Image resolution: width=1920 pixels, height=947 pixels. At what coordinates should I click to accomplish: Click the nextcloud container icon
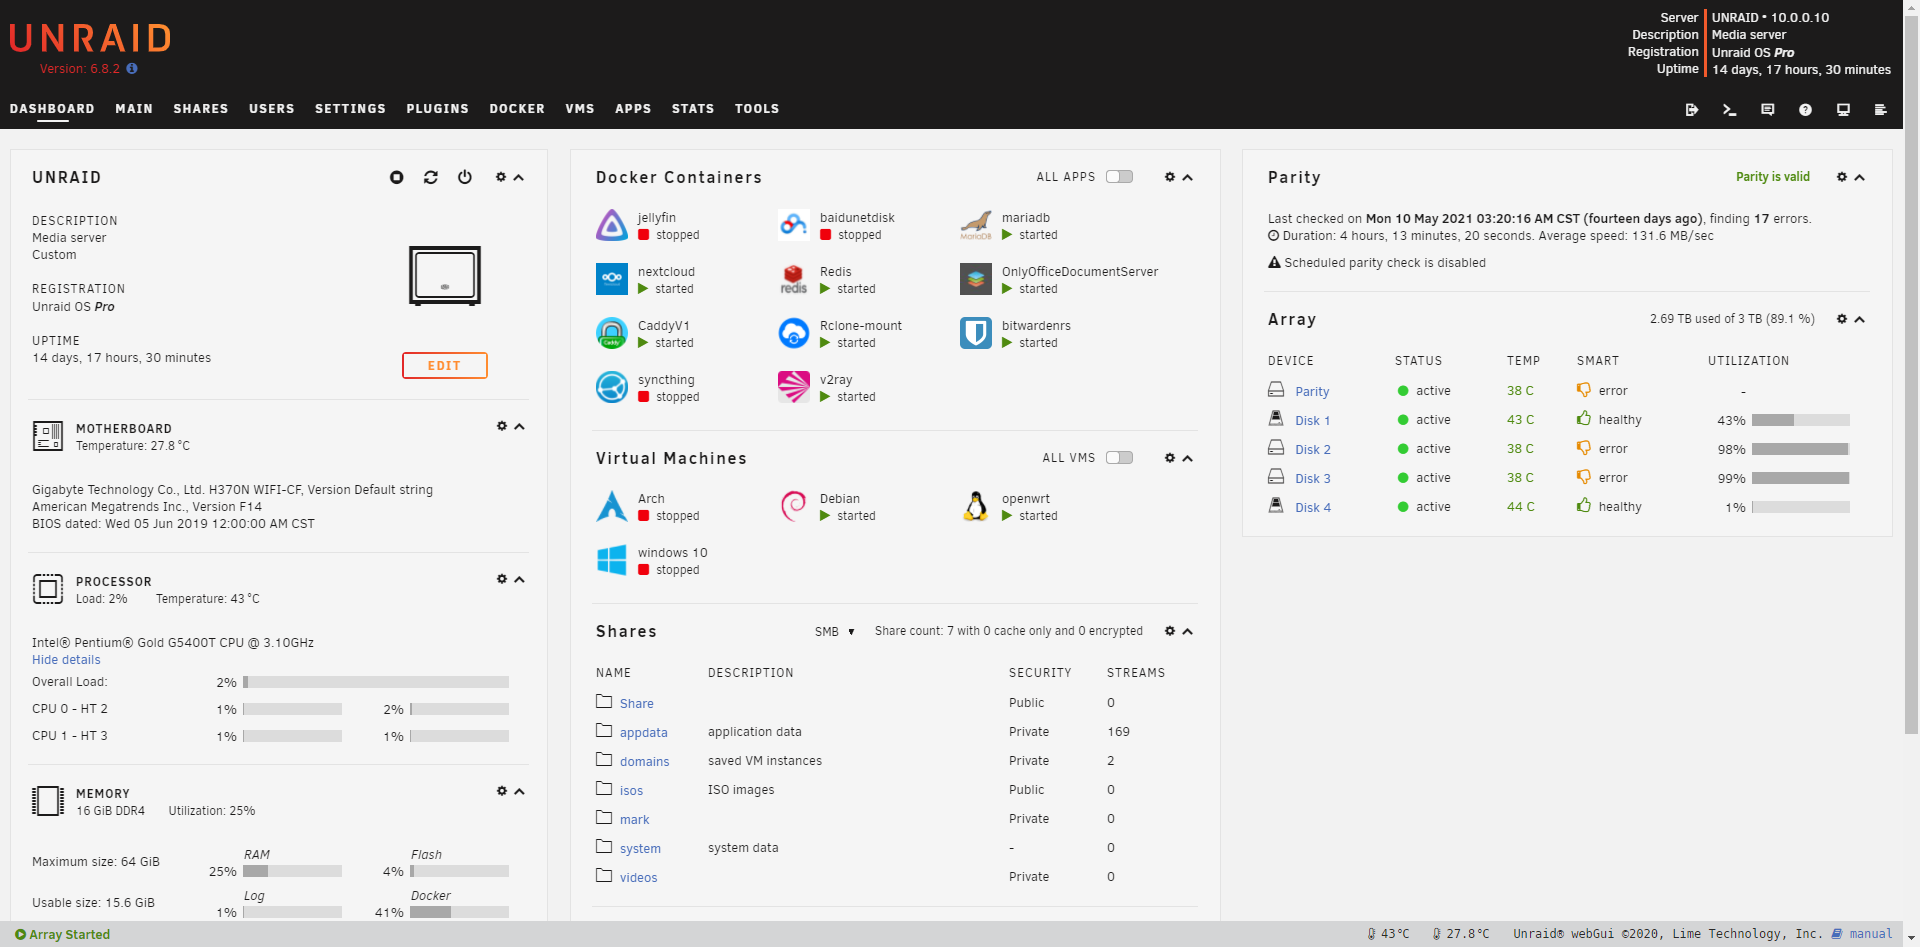pyautogui.click(x=612, y=279)
